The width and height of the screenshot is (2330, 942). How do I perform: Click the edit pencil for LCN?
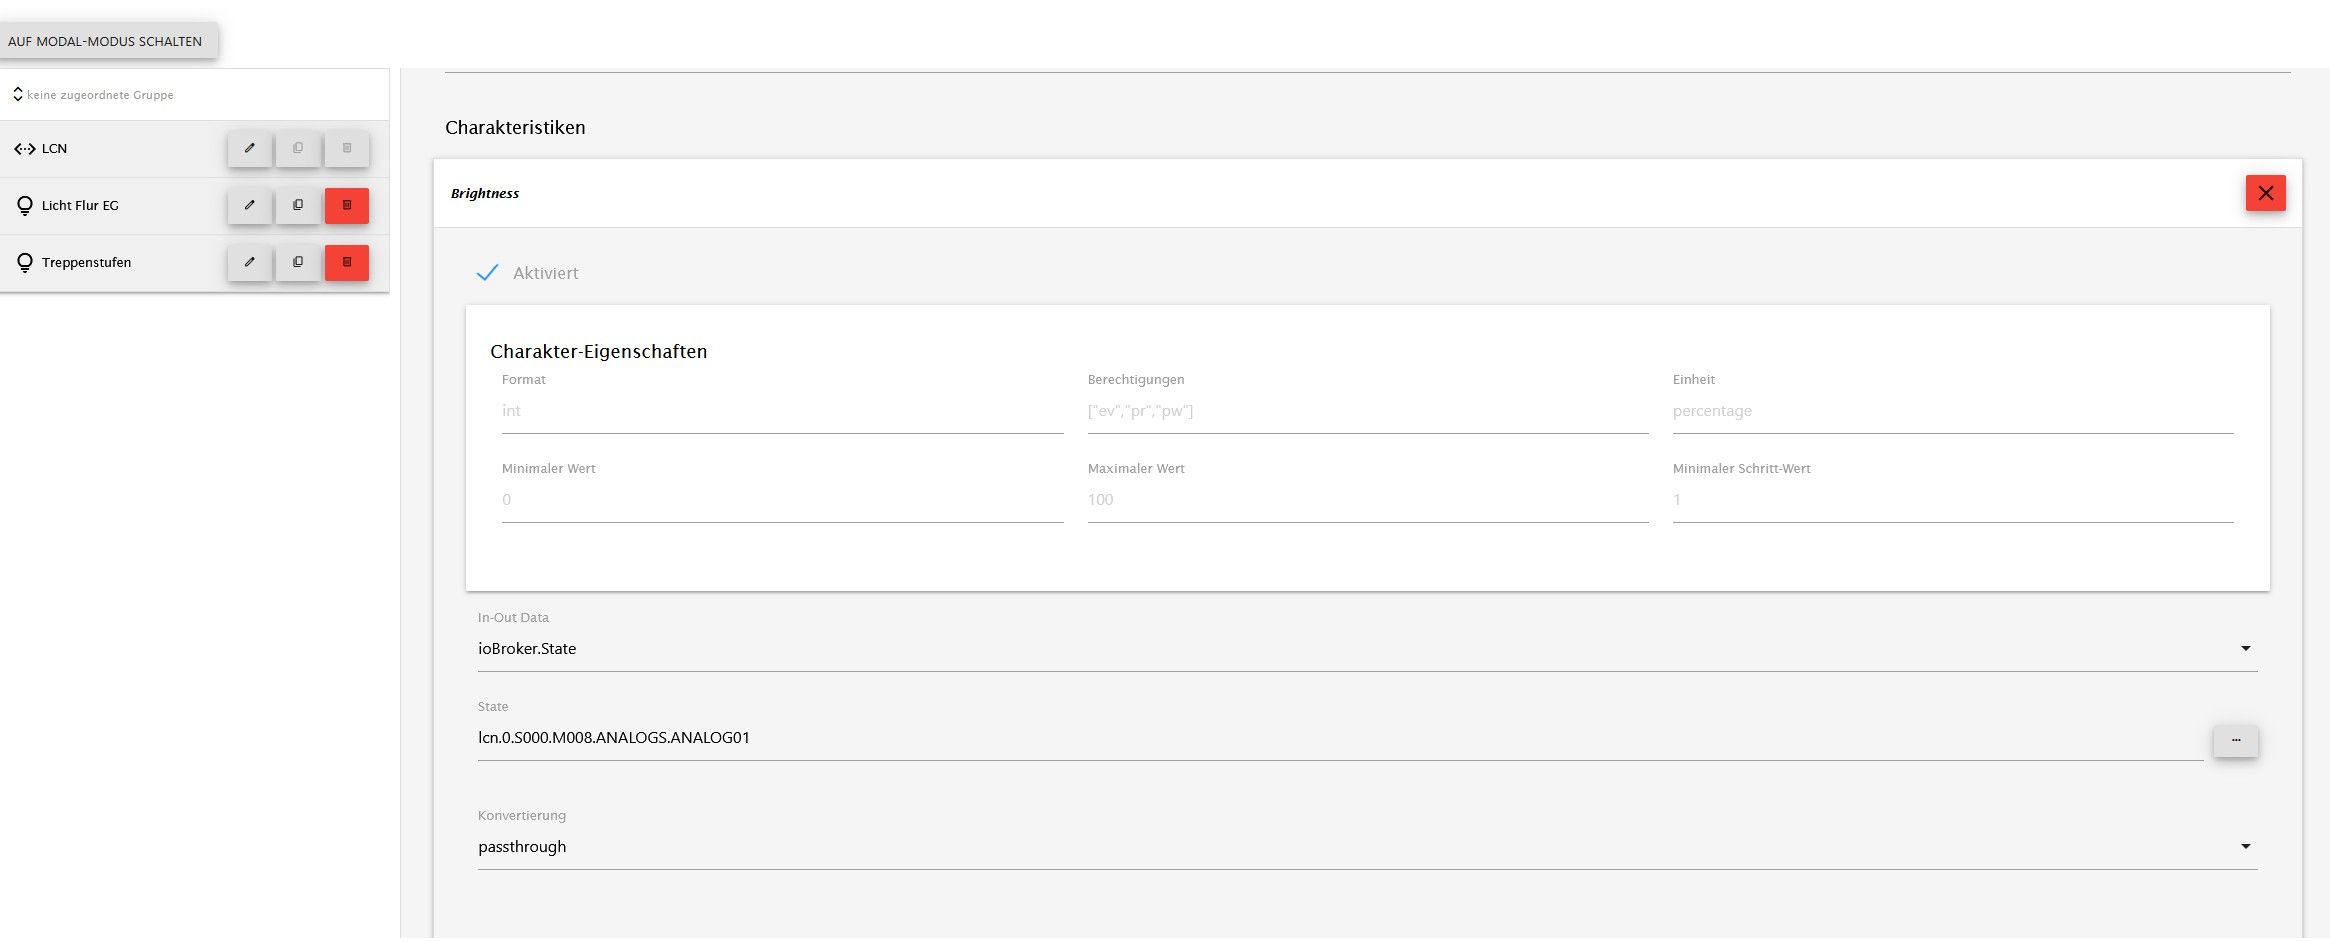pos(249,149)
